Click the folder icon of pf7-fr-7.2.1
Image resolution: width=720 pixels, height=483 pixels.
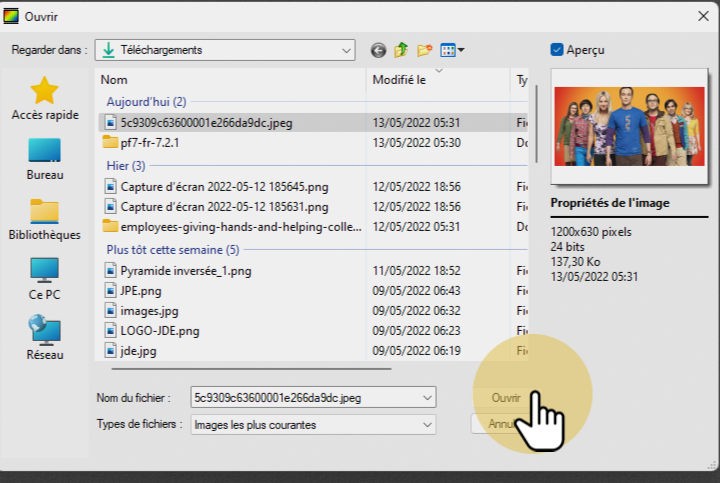(x=110, y=142)
